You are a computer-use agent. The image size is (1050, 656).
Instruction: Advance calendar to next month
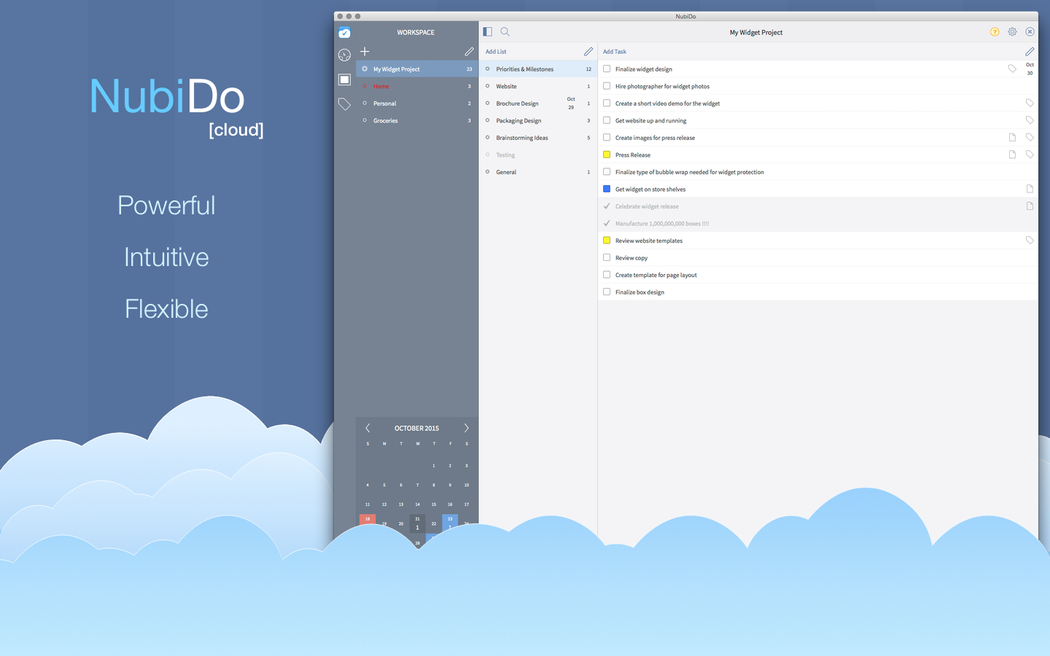pyautogui.click(x=466, y=428)
